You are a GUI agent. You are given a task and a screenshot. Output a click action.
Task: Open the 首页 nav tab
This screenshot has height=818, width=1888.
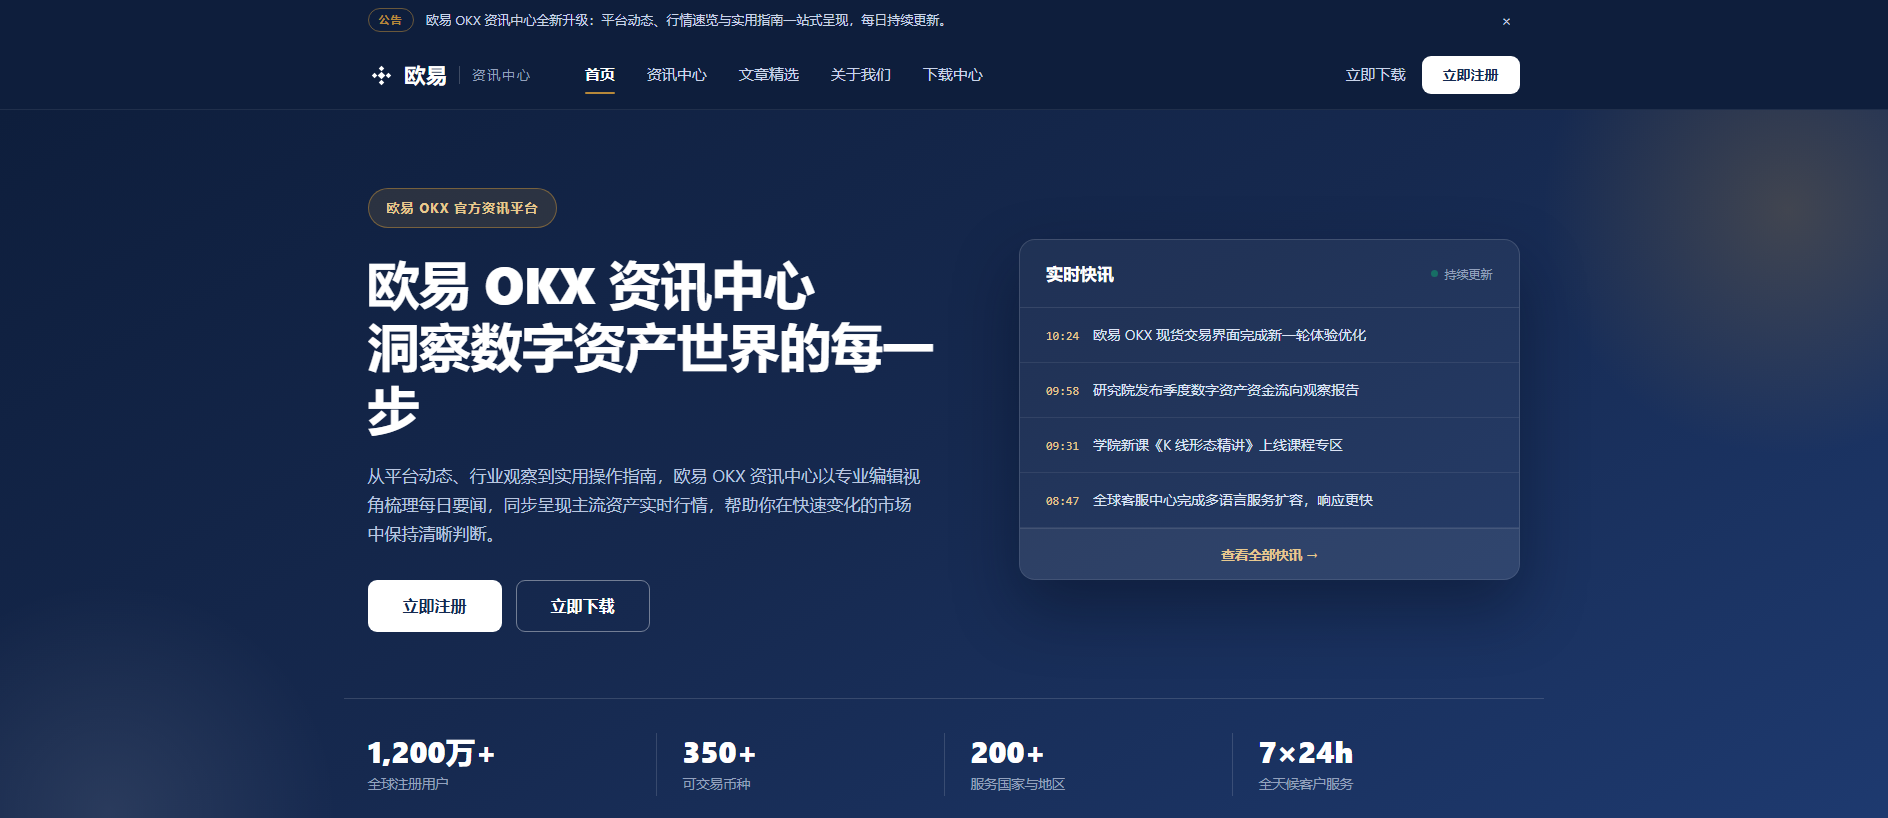(x=600, y=75)
